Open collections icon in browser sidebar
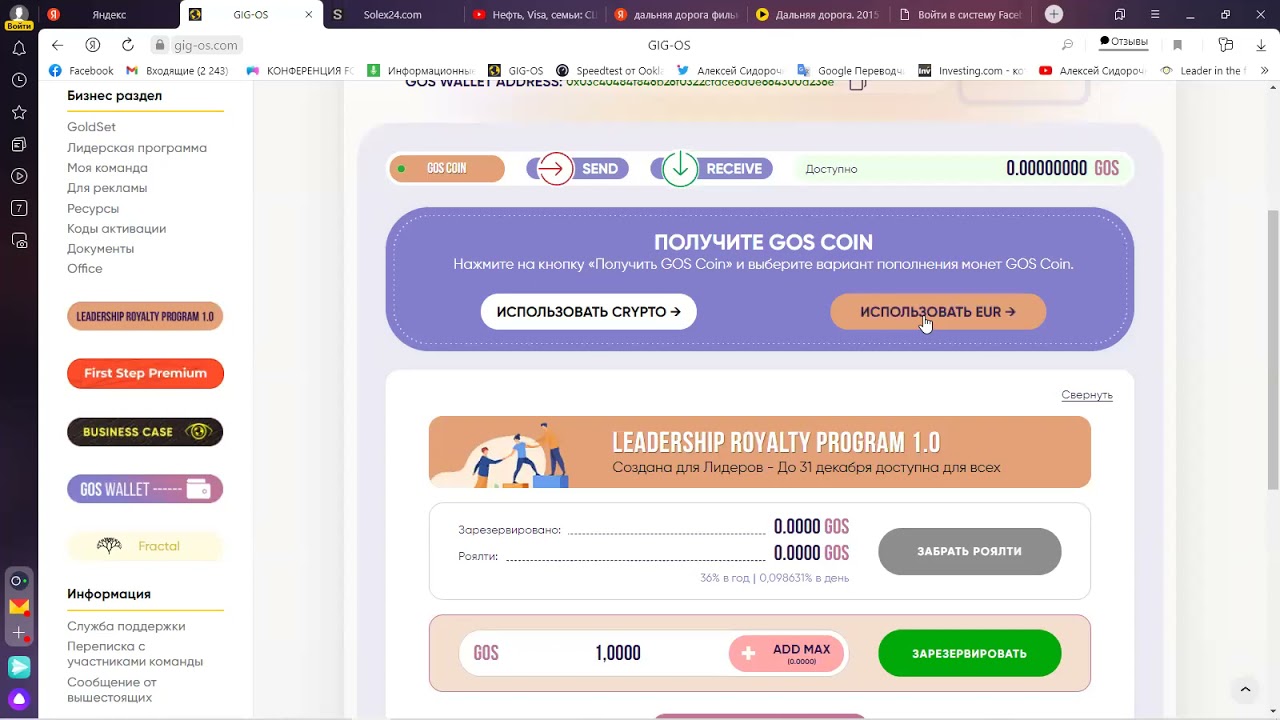This screenshot has height=720, width=1280. pyautogui.click(x=19, y=144)
